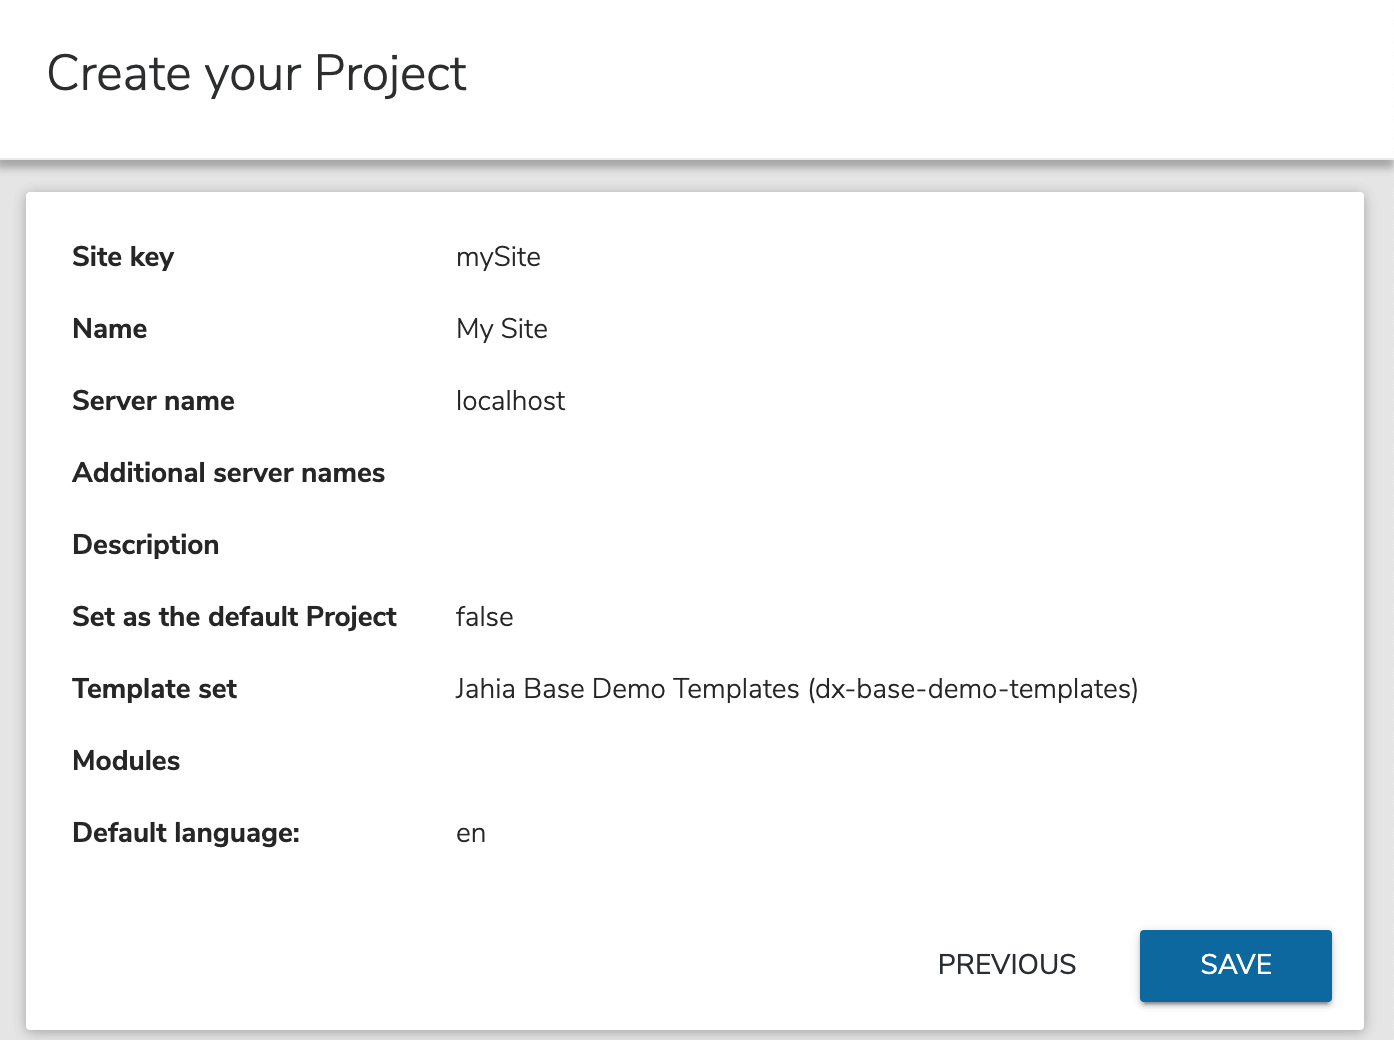1394x1040 pixels.
Task: Go back with the PREVIOUS button
Action: coord(1006,965)
